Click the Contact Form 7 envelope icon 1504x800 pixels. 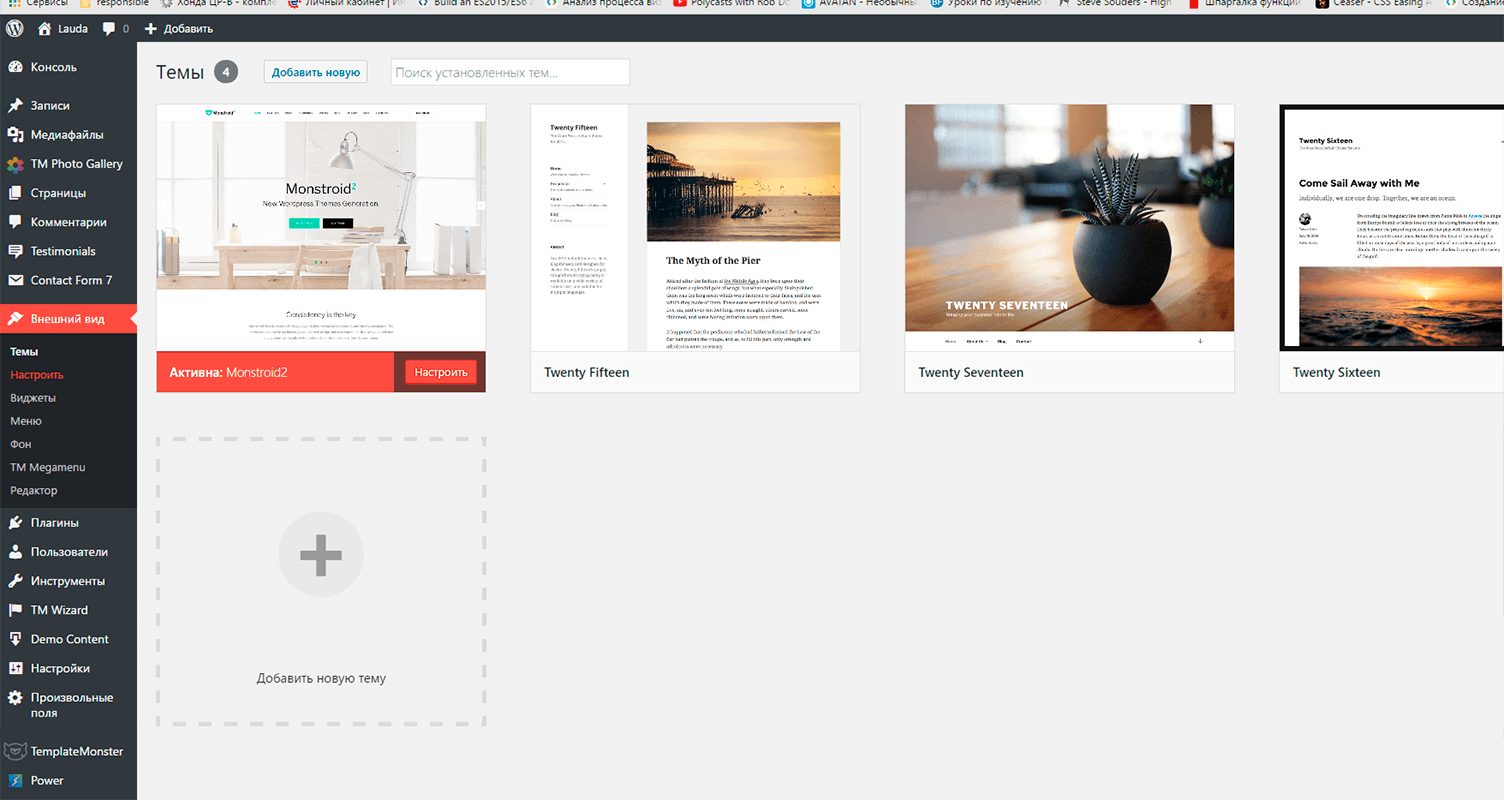15,280
